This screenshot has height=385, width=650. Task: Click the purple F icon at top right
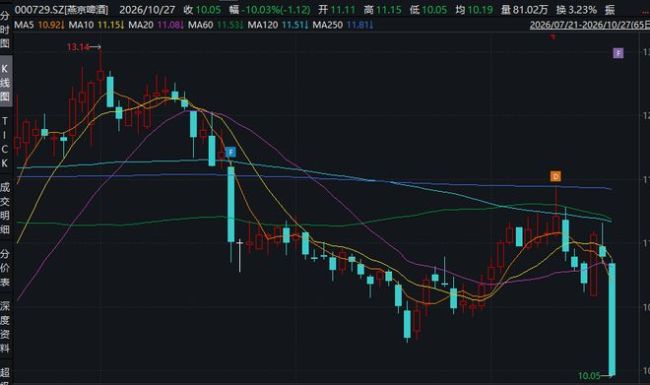click(x=618, y=53)
